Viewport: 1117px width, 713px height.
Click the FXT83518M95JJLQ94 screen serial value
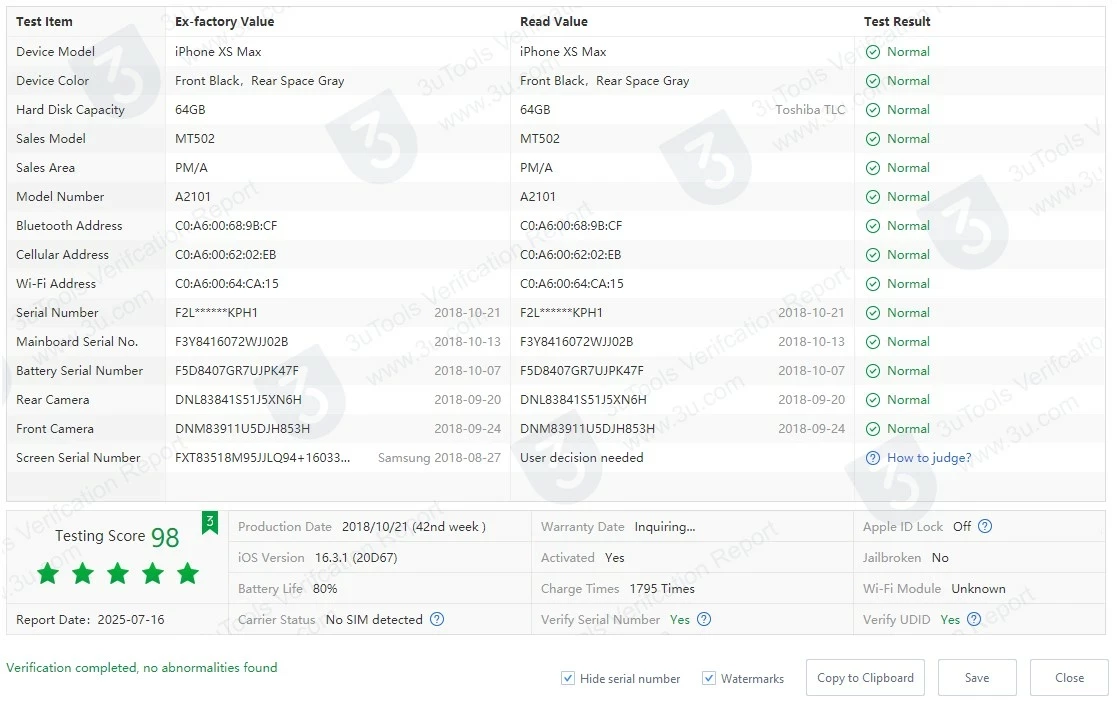tap(262, 457)
